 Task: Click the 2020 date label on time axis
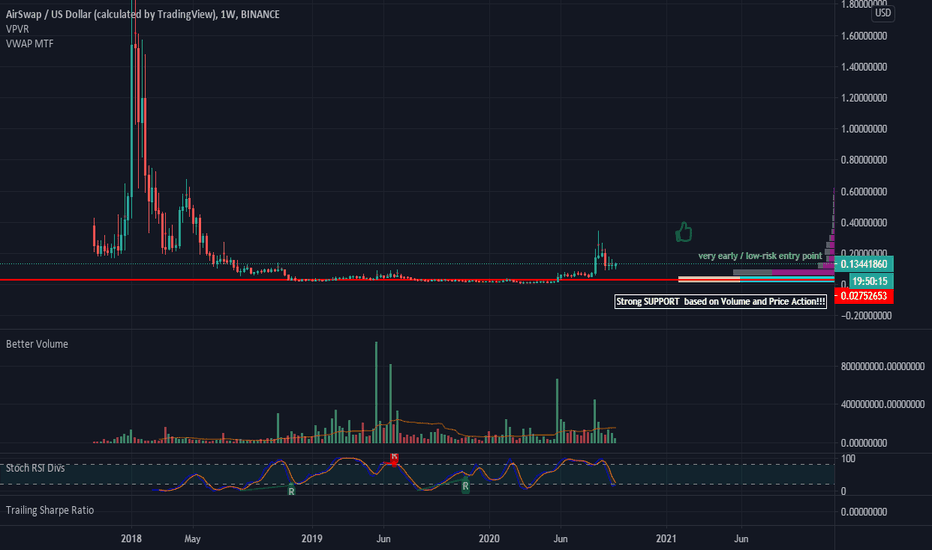click(489, 539)
